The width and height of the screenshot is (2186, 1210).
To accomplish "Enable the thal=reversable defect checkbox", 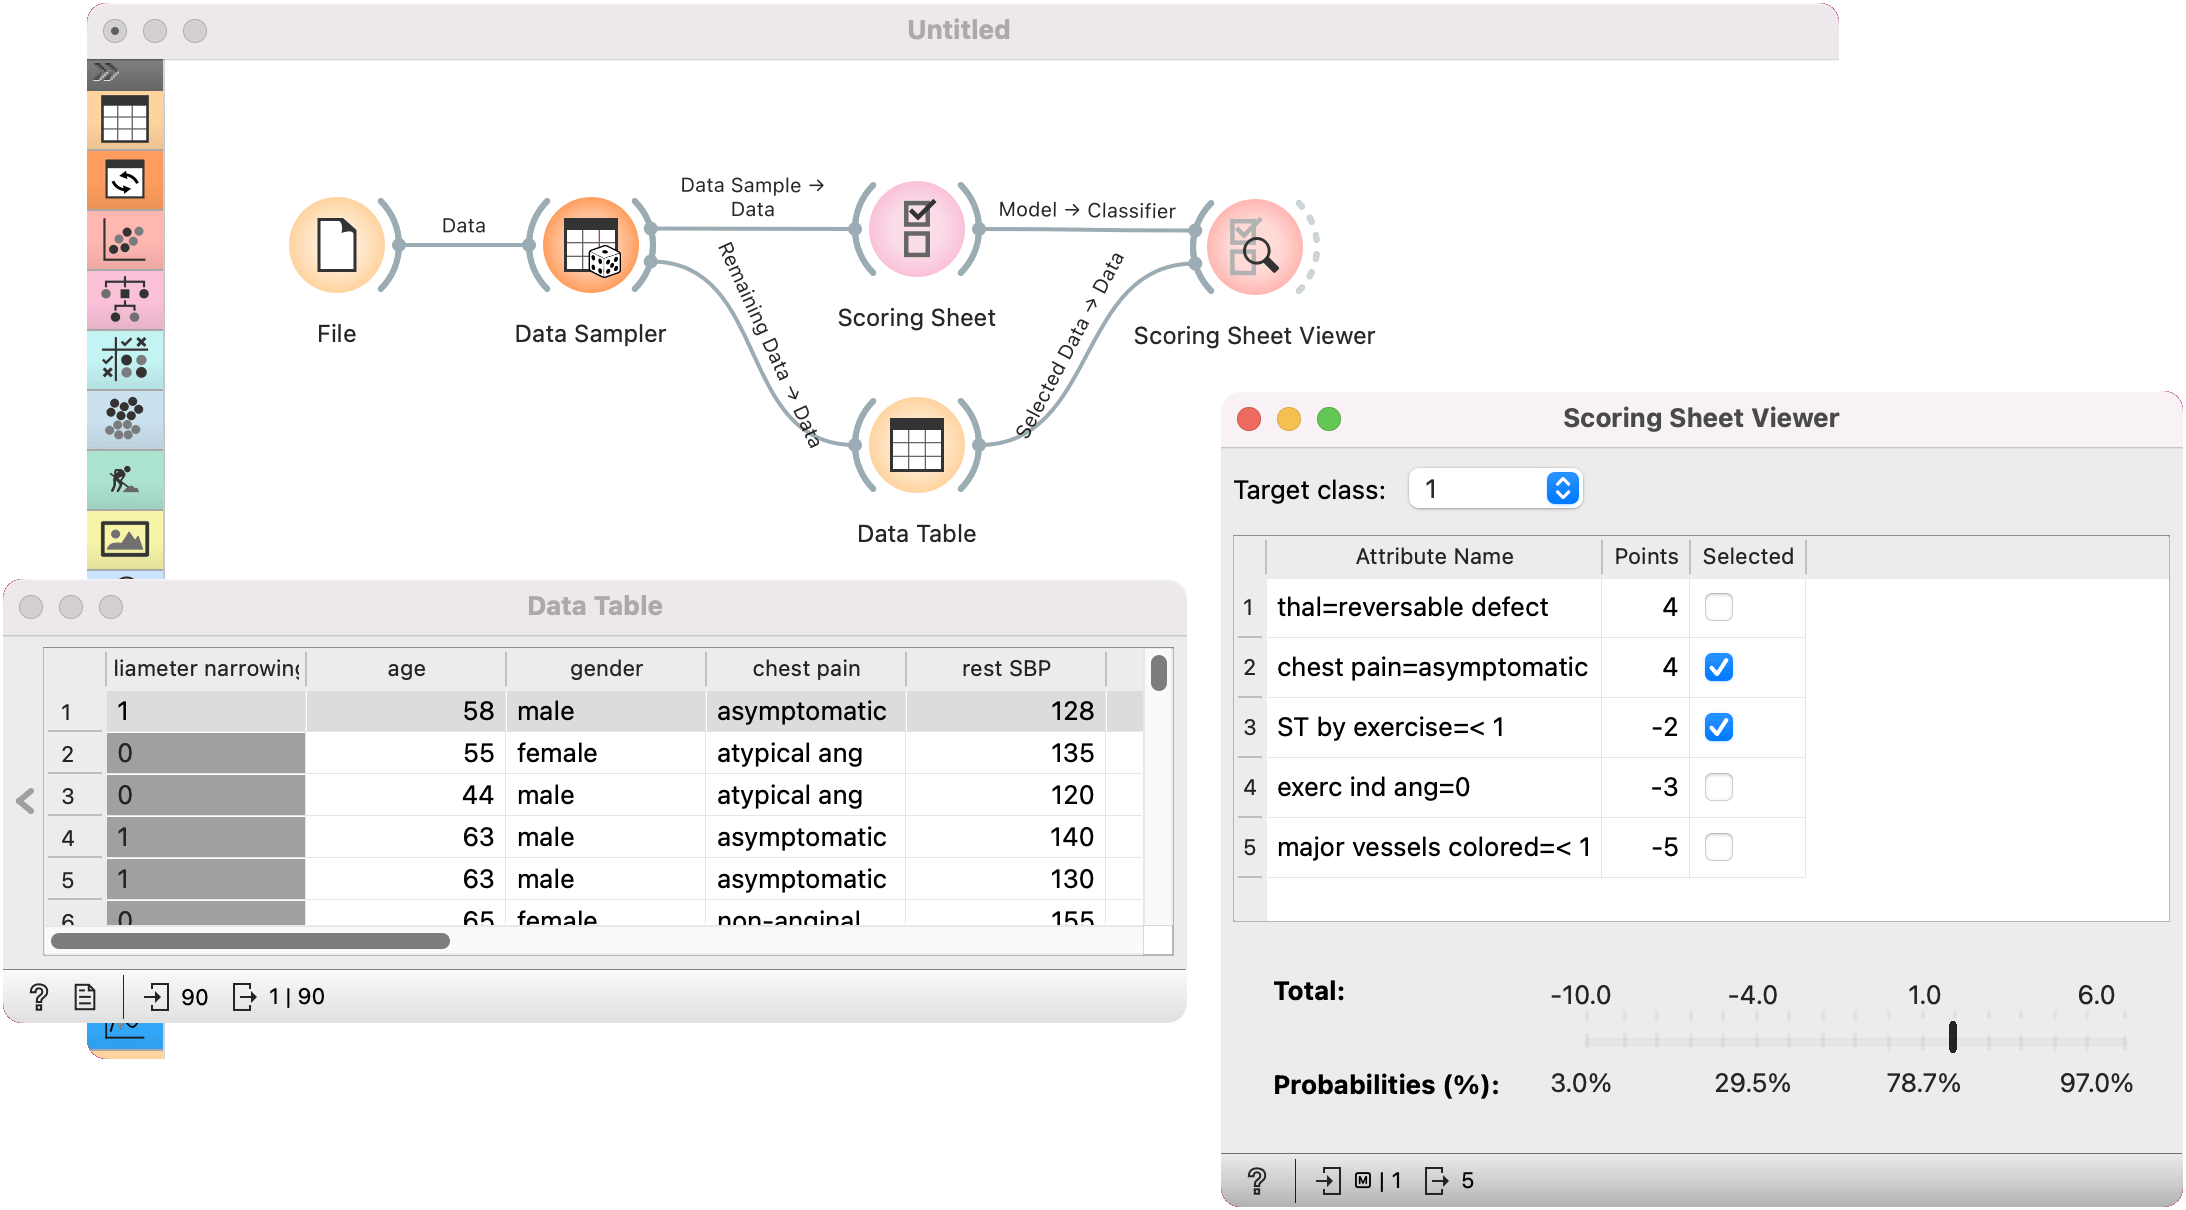I will click(1718, 607).
